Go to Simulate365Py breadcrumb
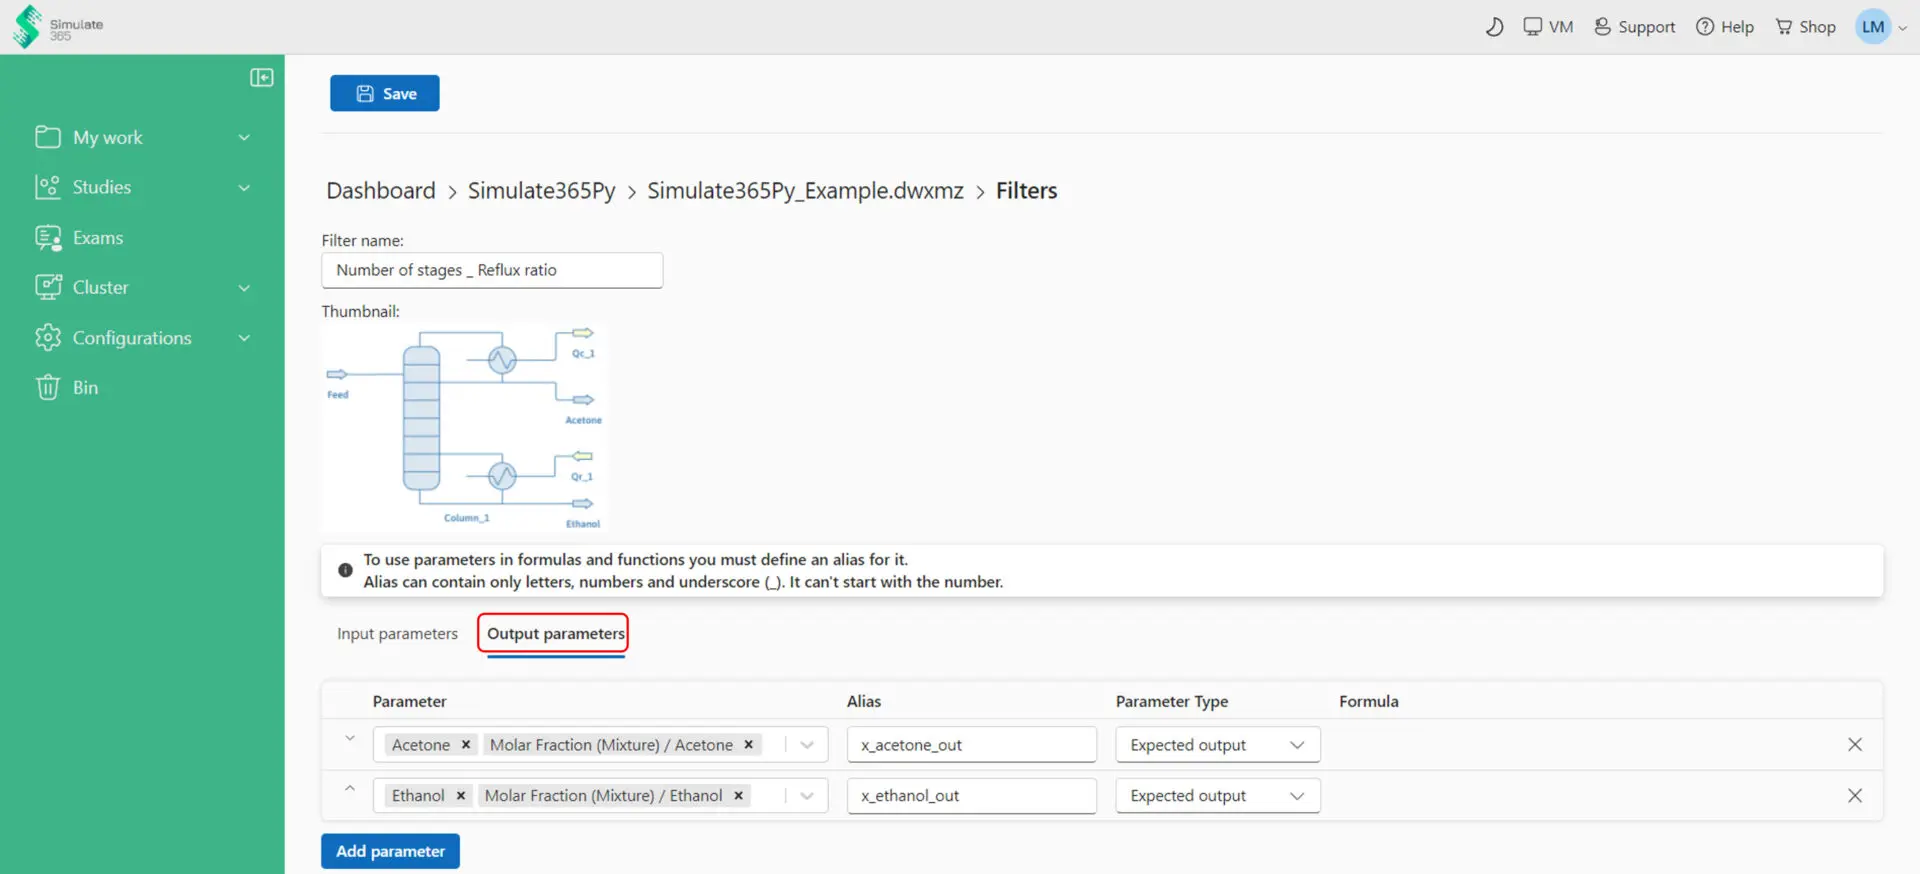Screen dimensions: 1920x874 pos(542,191)
